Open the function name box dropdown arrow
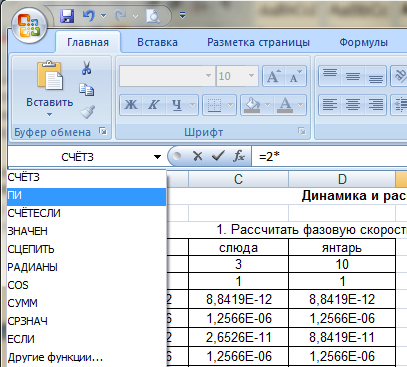 click(x=157, y=157)
